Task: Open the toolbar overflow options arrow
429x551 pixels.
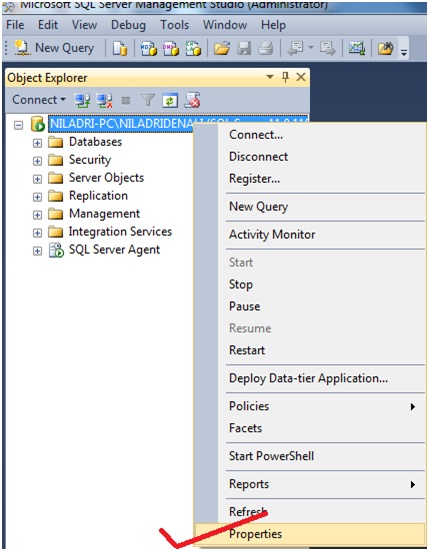Action: (404, 52)
